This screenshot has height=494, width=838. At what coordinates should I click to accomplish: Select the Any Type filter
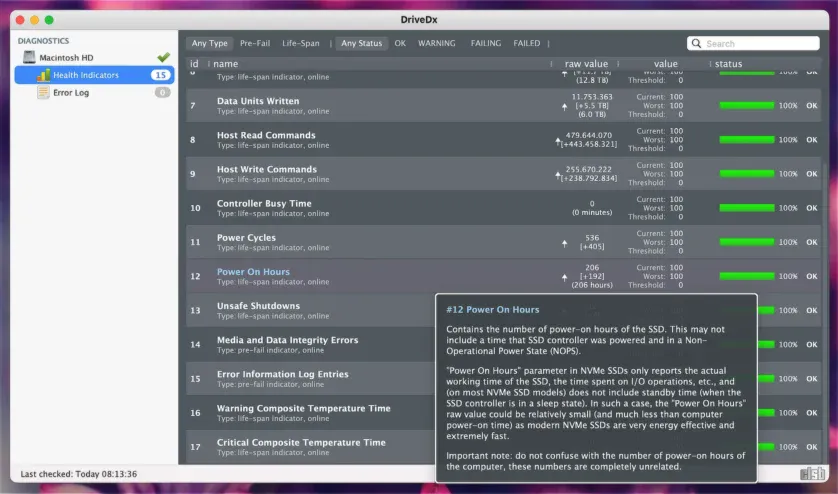point(210,44)
